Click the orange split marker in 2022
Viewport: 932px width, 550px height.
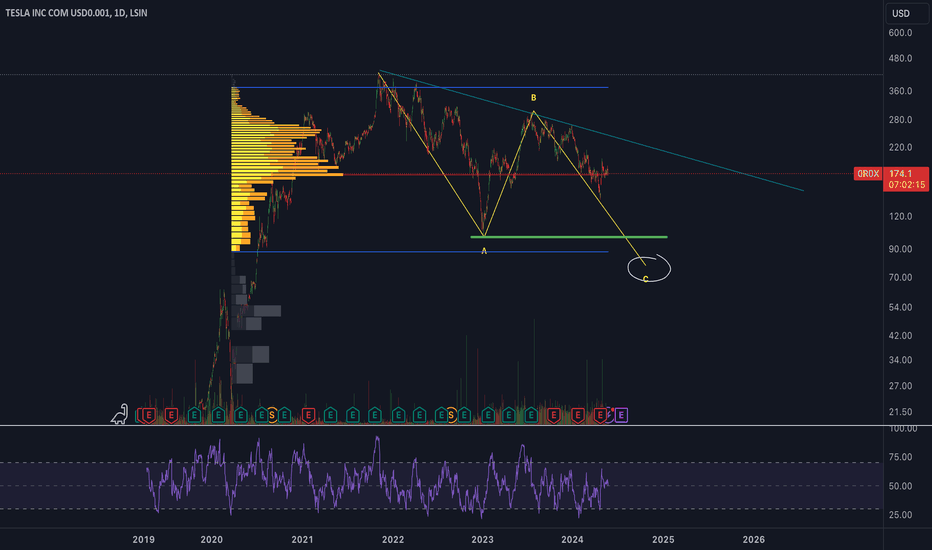[x=451, y=415]
